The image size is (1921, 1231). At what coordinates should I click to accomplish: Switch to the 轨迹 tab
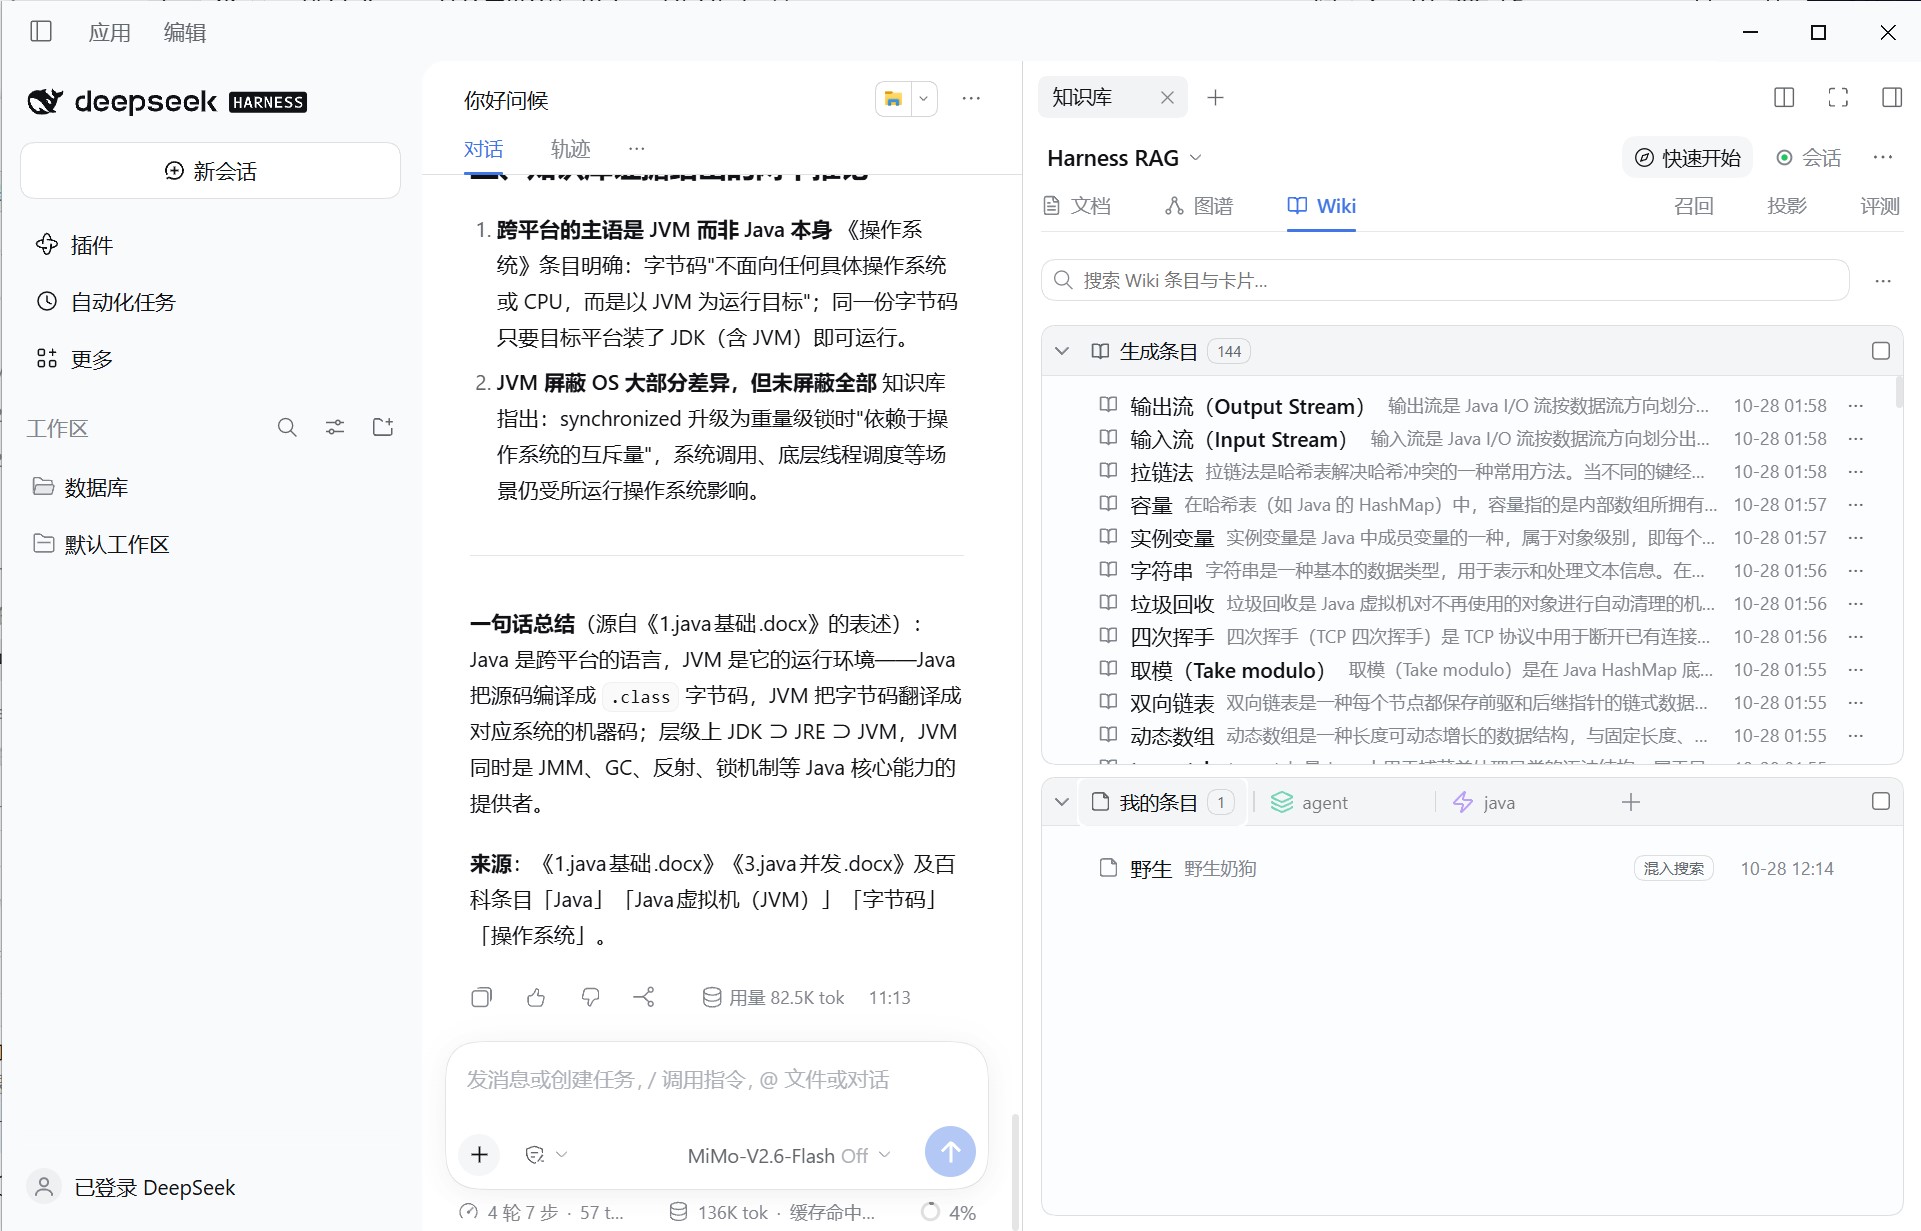(x=571, y=149)
